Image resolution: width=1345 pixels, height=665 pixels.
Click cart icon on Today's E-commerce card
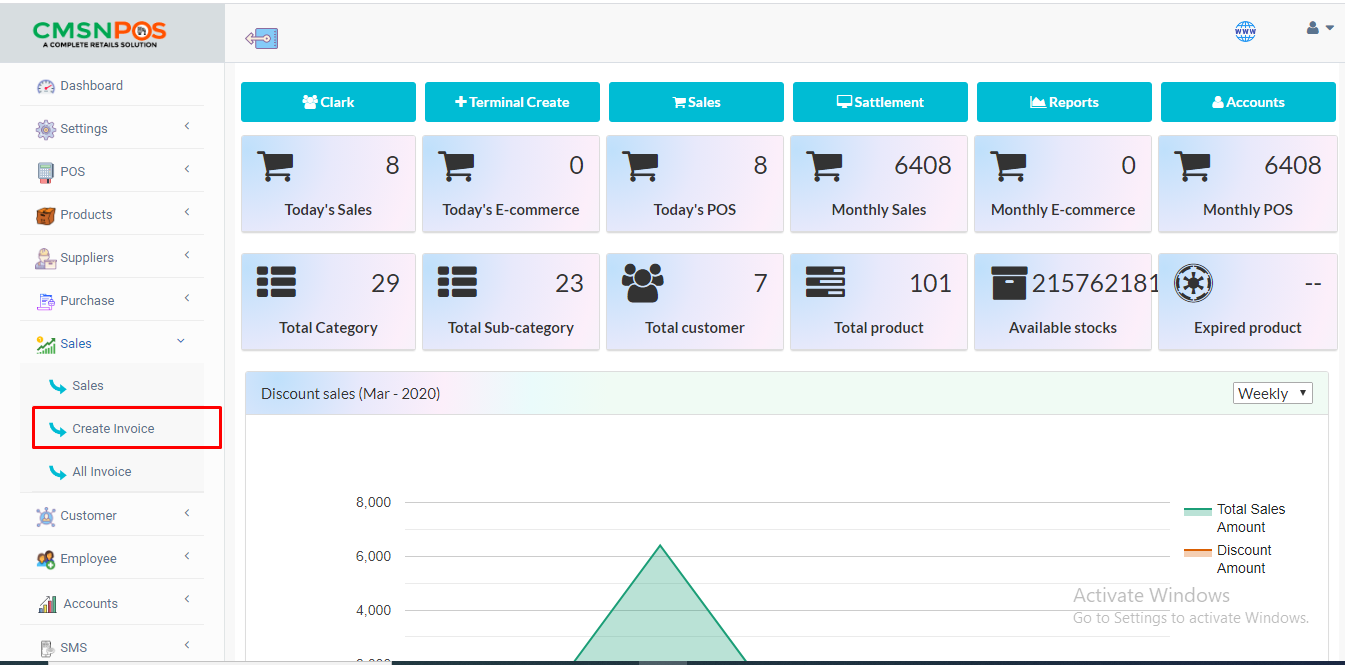point(456,166)
